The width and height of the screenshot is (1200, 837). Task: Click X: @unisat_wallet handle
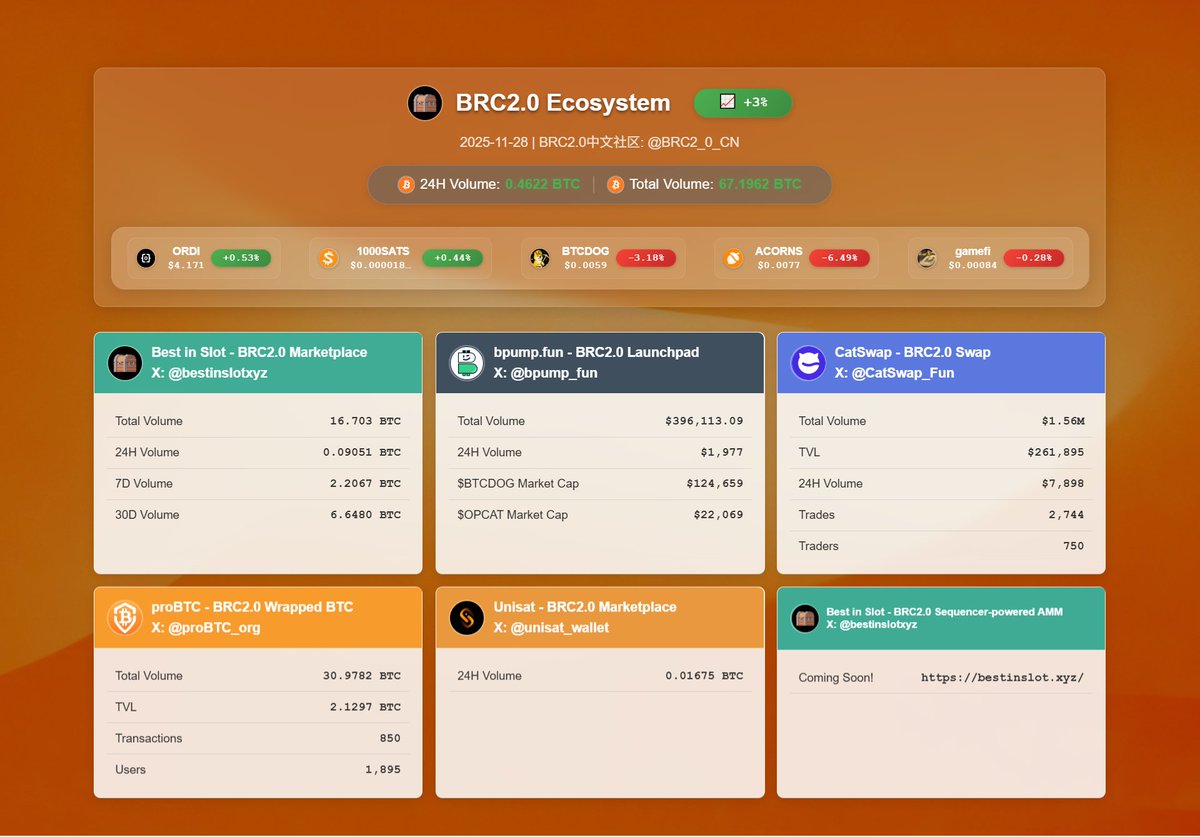click(x=551, y=628)
